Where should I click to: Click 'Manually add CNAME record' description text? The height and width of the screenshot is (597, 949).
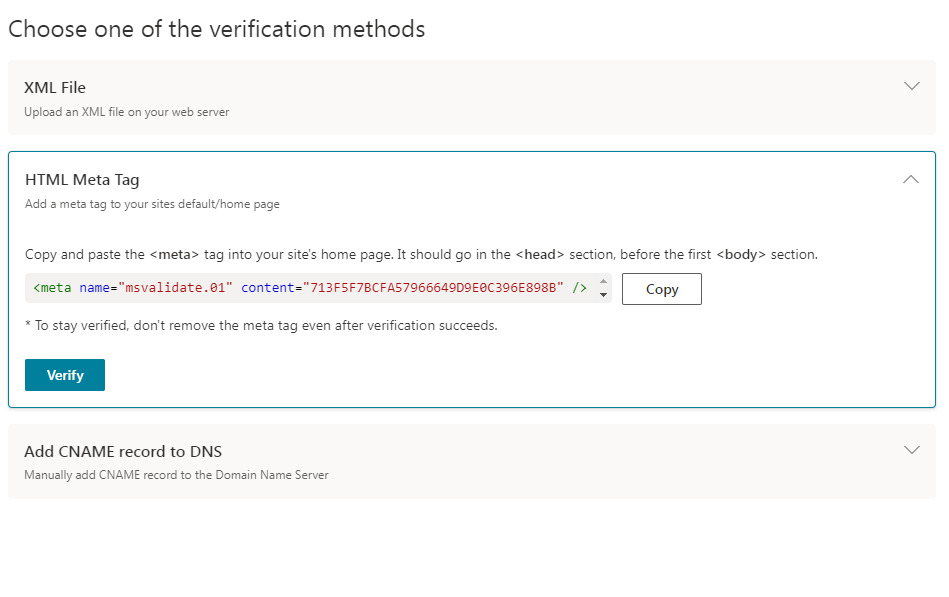(x=176, y=475)
